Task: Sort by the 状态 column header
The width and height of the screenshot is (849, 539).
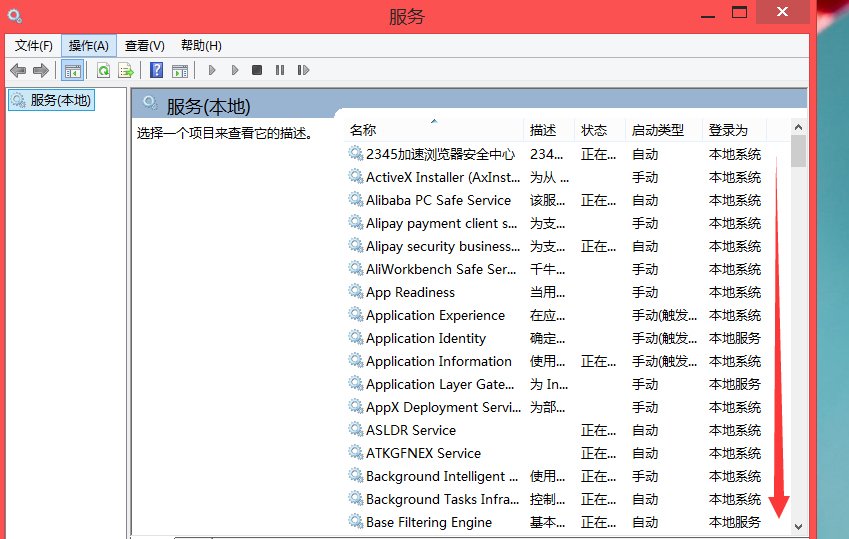Action: [599, 130]
